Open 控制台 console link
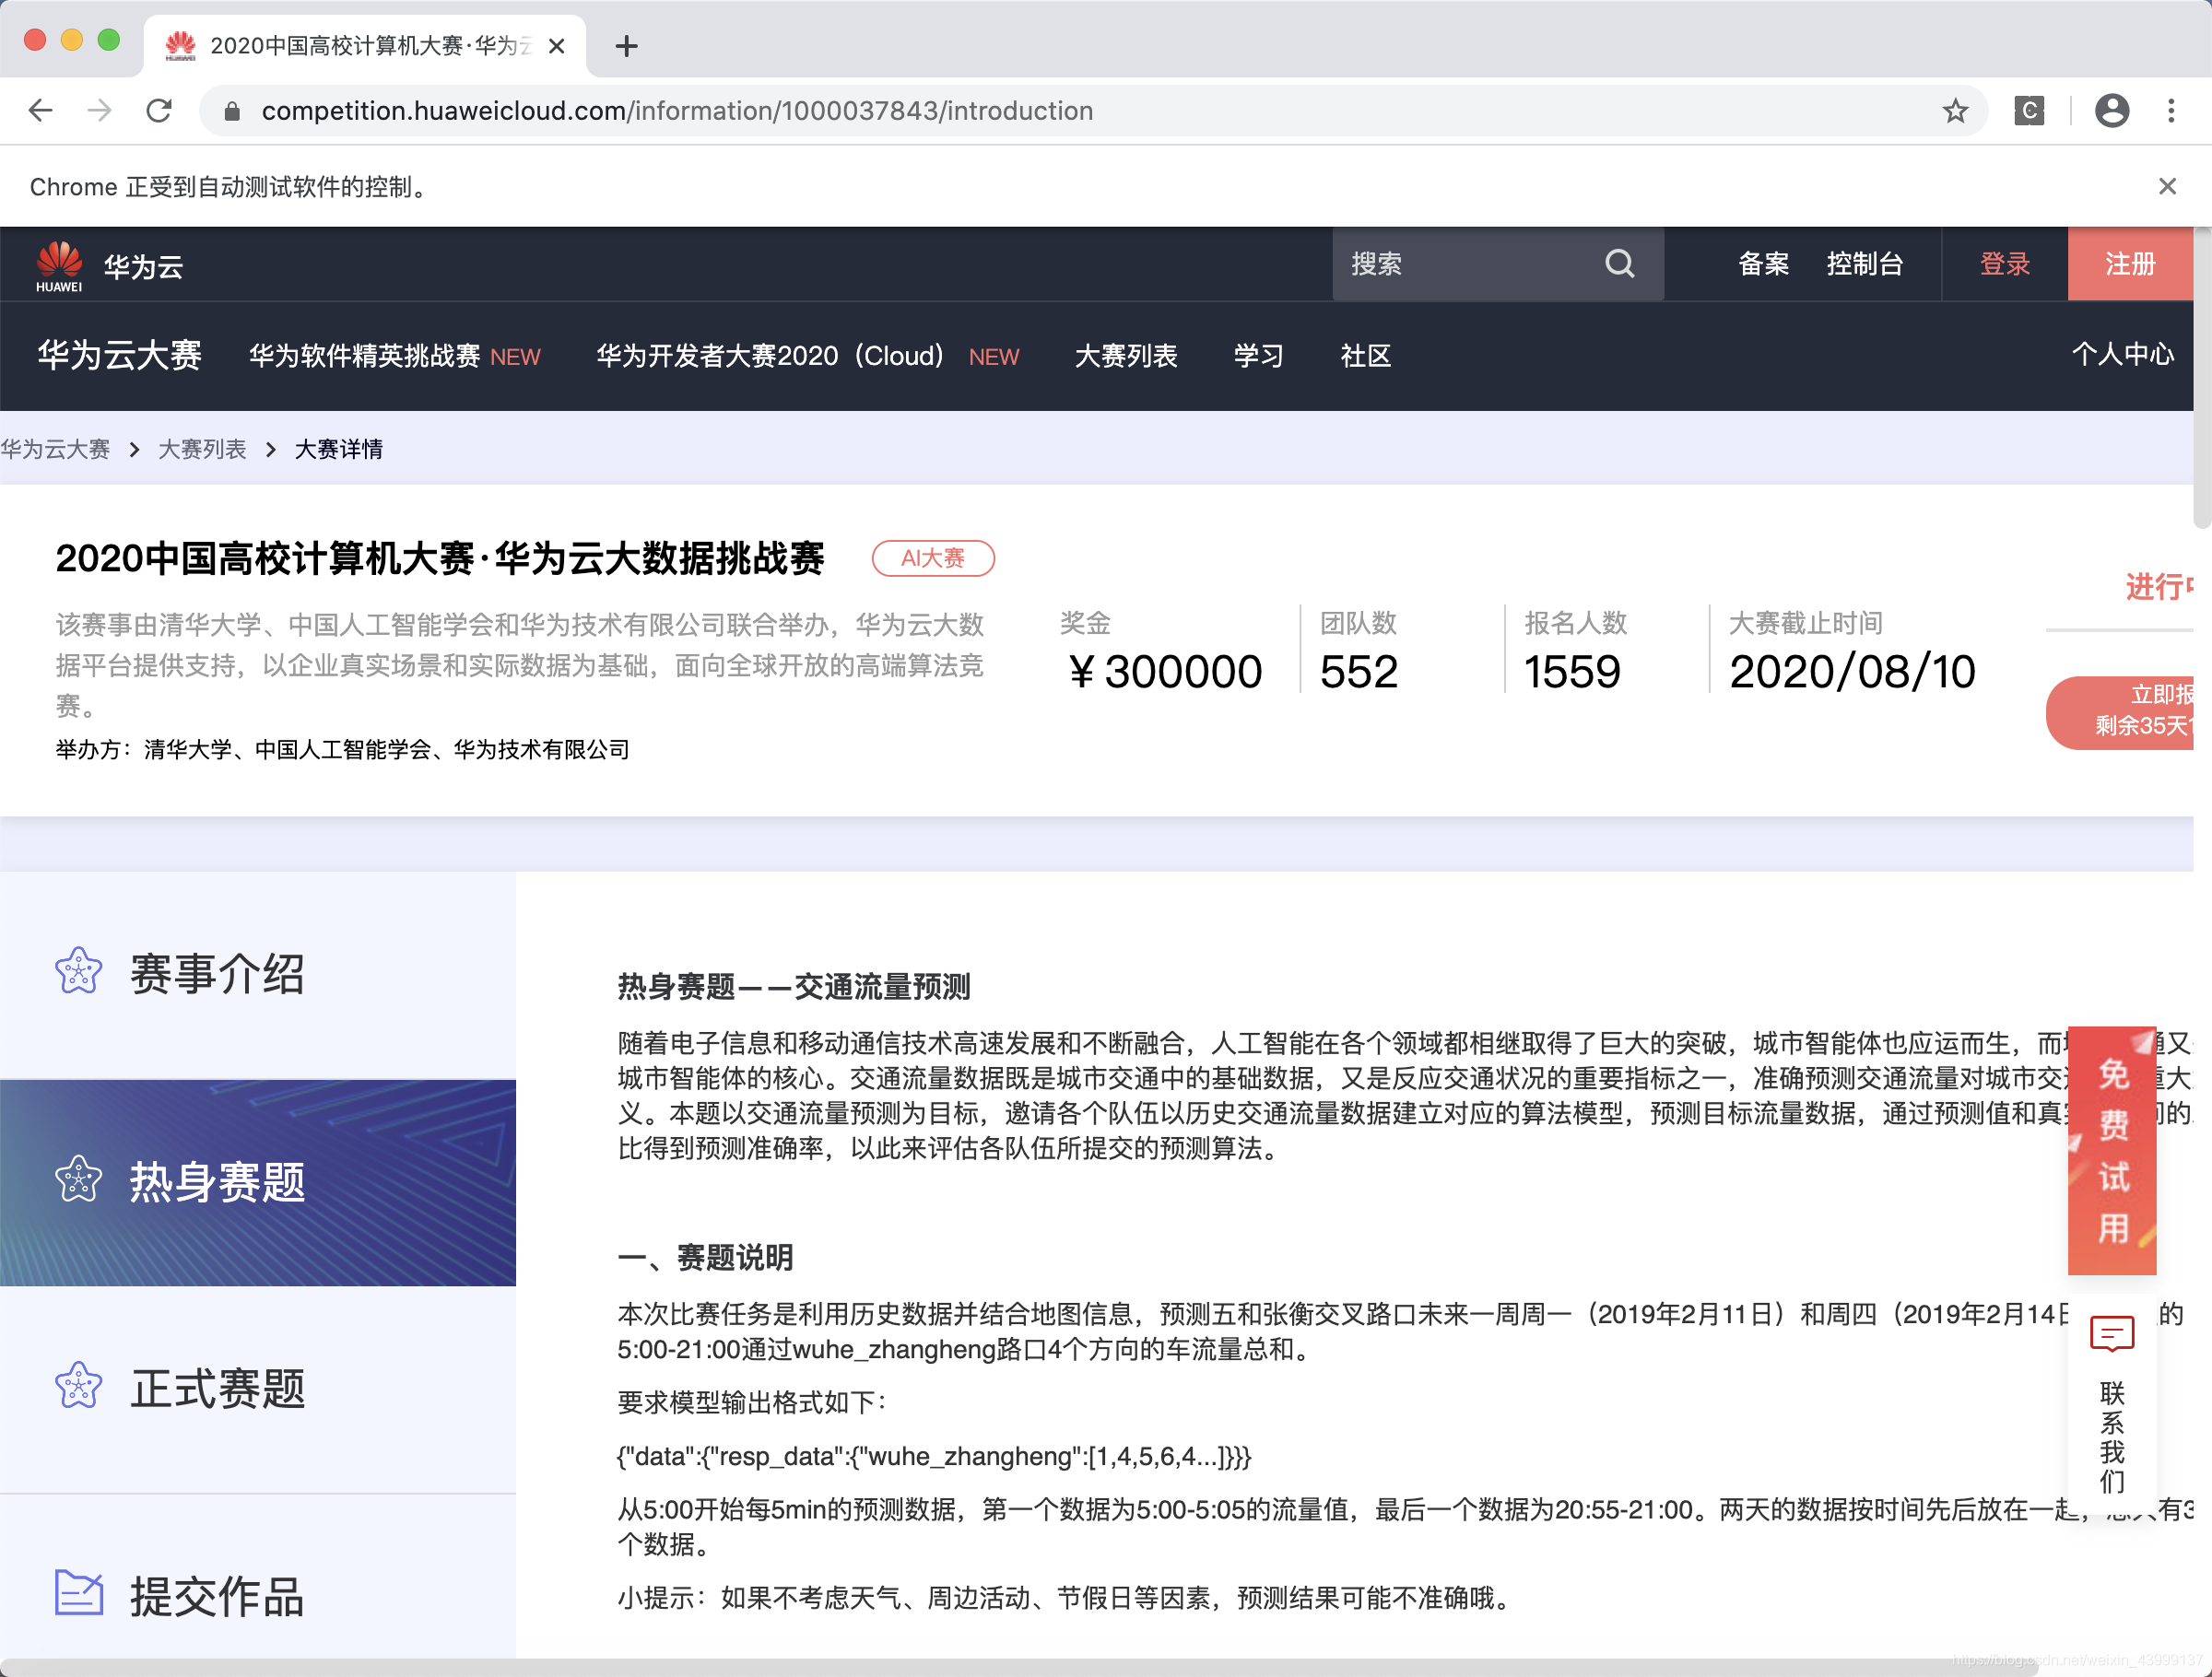 [1864, 264]
